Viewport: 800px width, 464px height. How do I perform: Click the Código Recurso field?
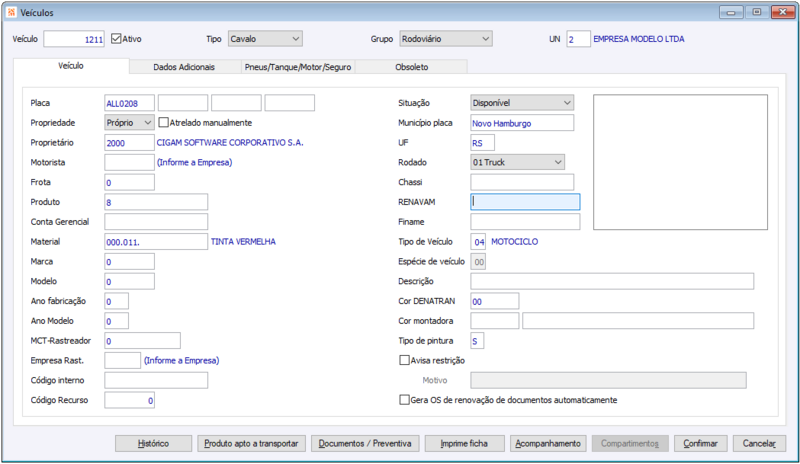[129, 400]
